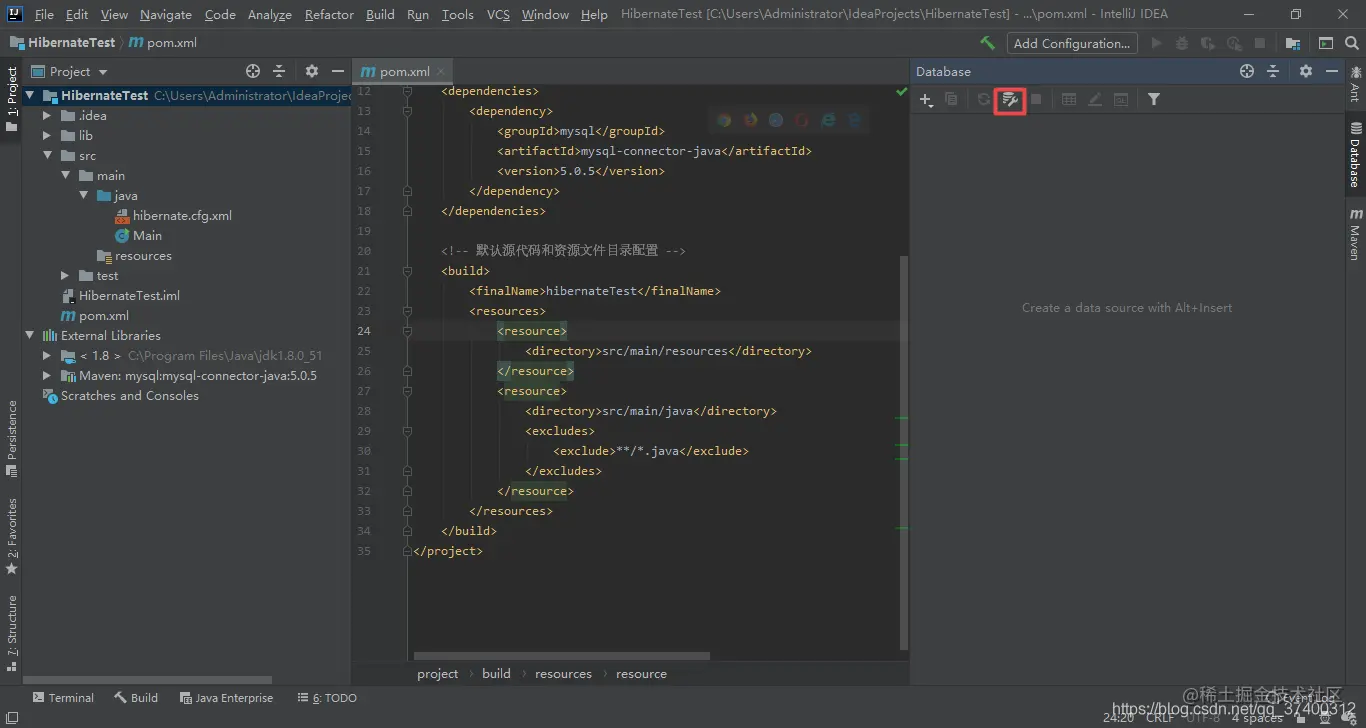Open the Ant side tab

(x=1356, y=84)
